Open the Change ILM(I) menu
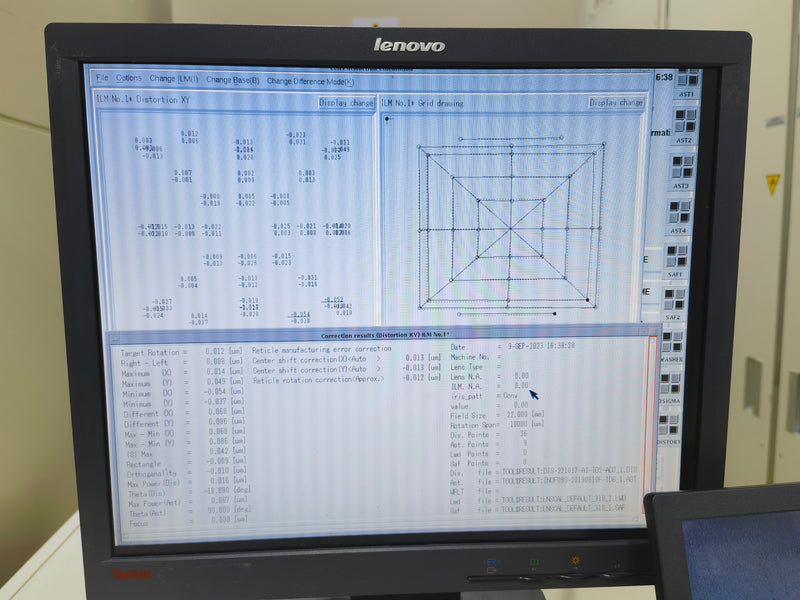Screen dimensions: 800x600 pos(174,79)
